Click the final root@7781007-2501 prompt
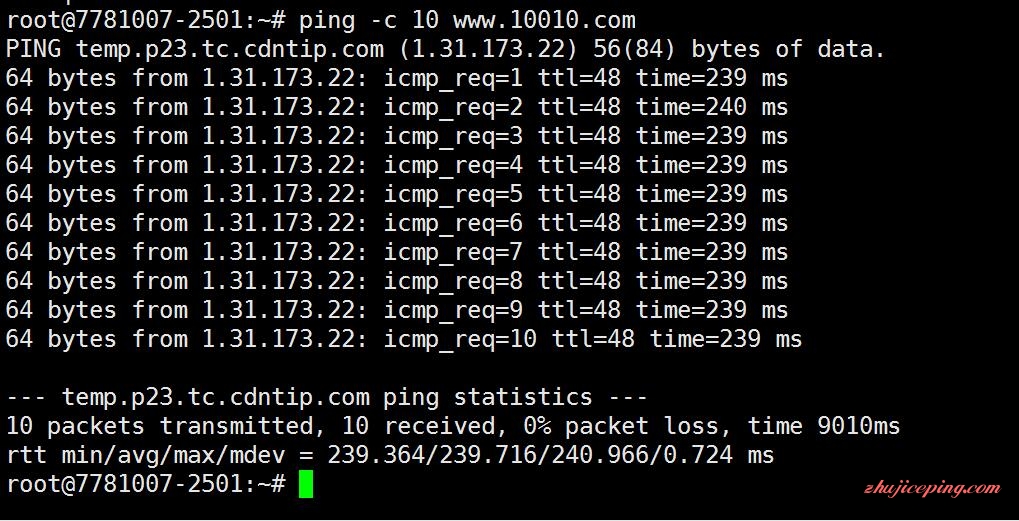 pyautogui.click(x=146, y=484)
